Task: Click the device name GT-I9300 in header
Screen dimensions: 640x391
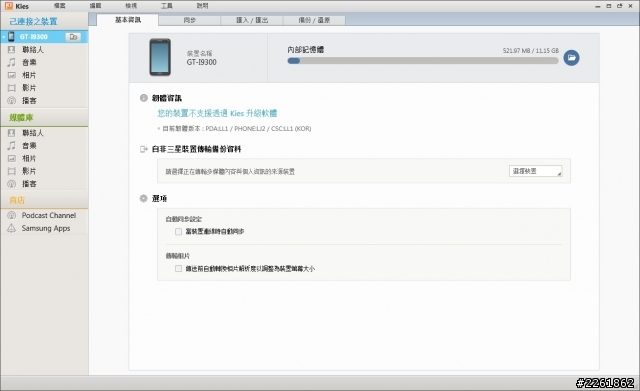Action: [x=202, y=62]
